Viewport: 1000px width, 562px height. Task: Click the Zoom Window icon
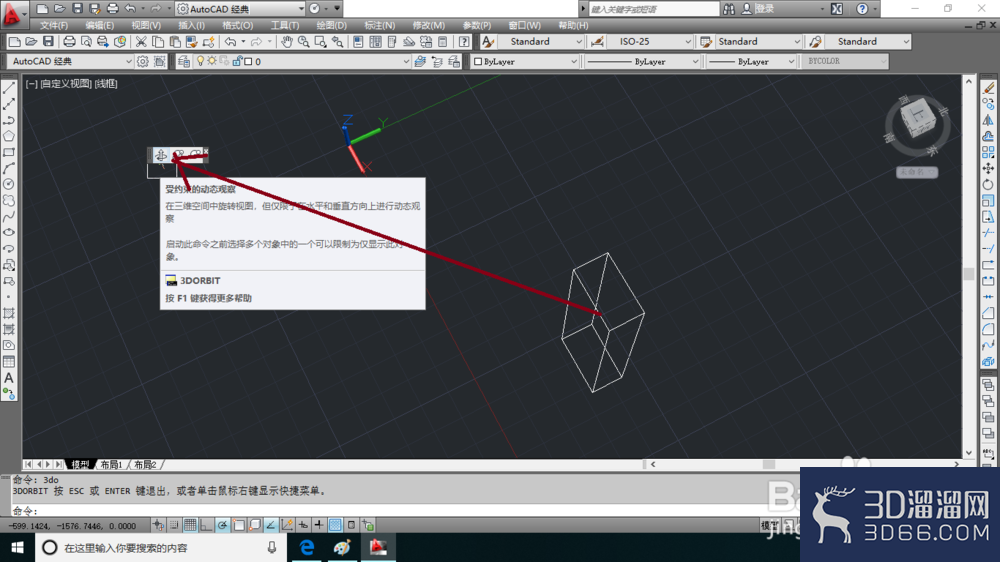click(x=320, y=41)
